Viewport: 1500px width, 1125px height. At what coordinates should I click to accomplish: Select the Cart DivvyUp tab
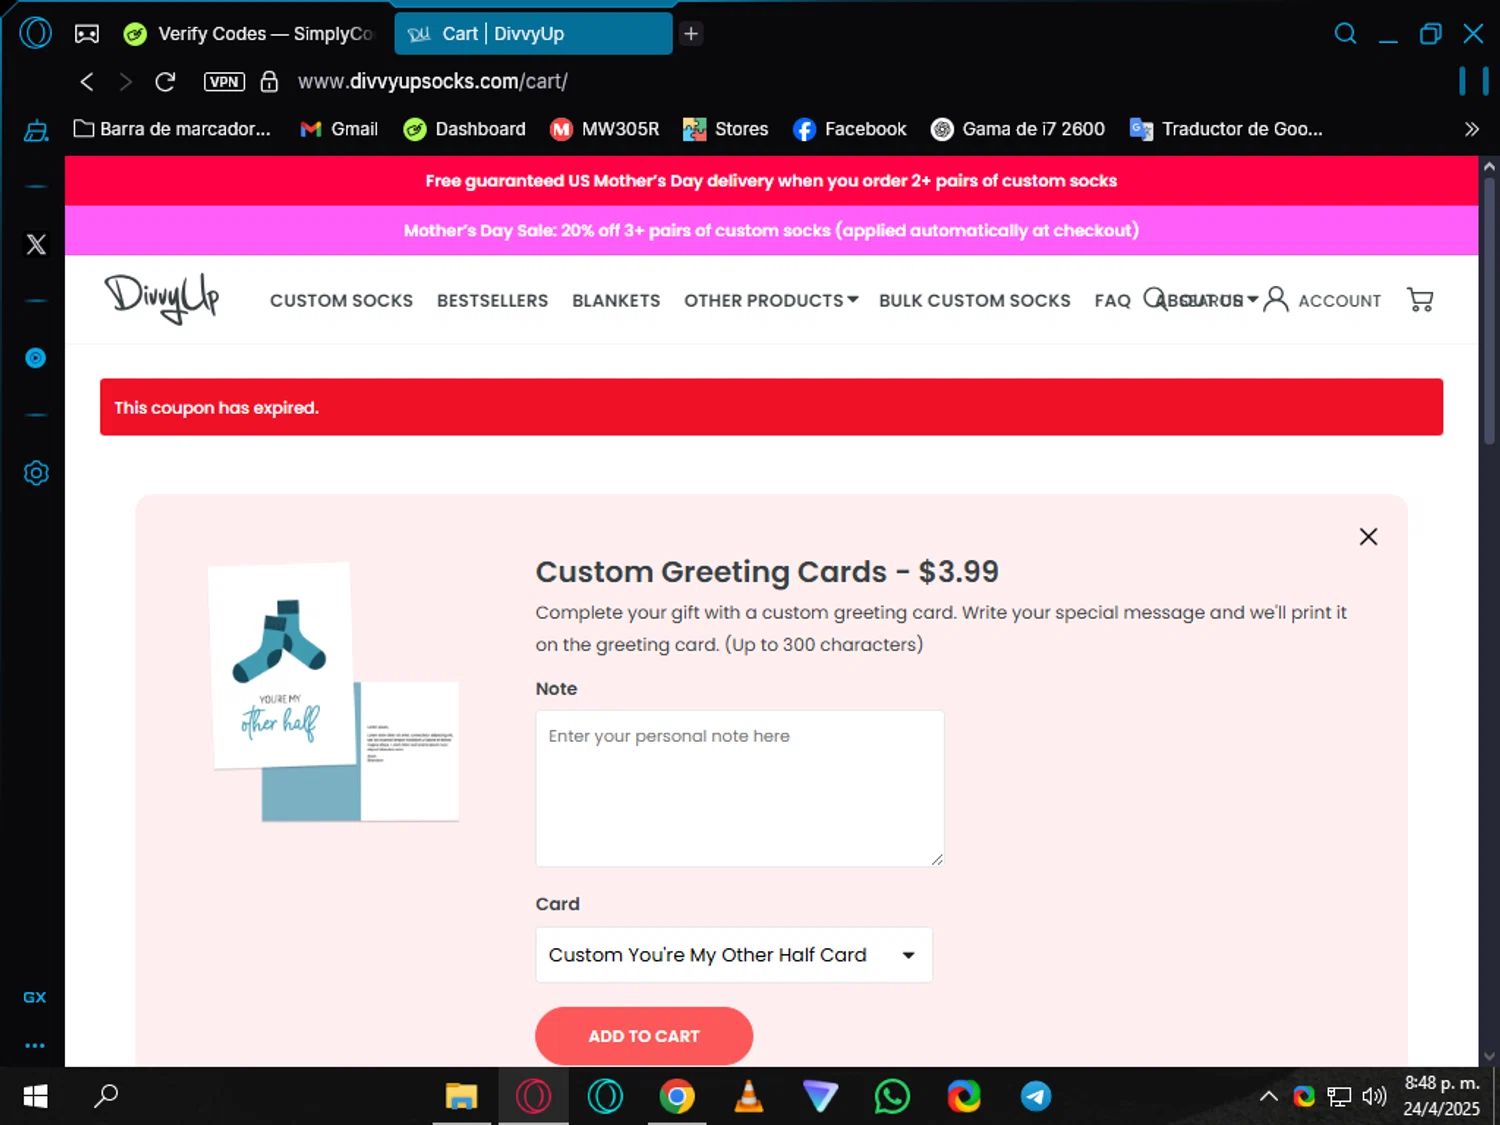point(533,34)
